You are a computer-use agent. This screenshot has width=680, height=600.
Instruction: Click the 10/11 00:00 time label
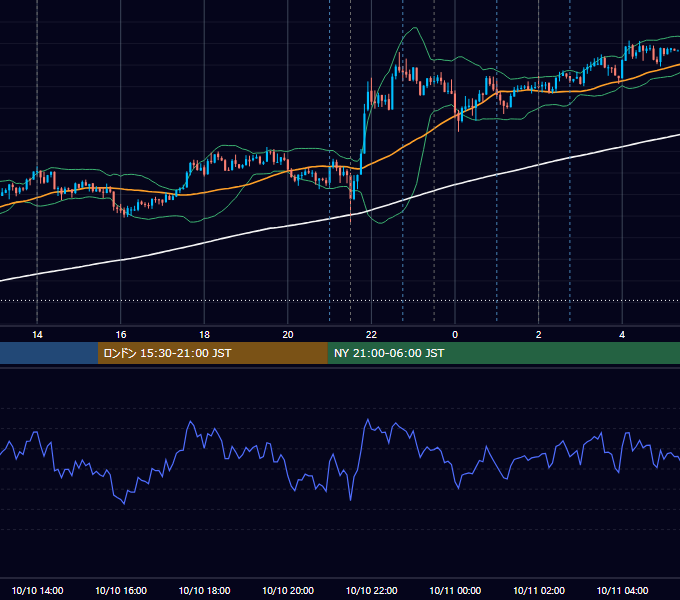pos(455,590)
